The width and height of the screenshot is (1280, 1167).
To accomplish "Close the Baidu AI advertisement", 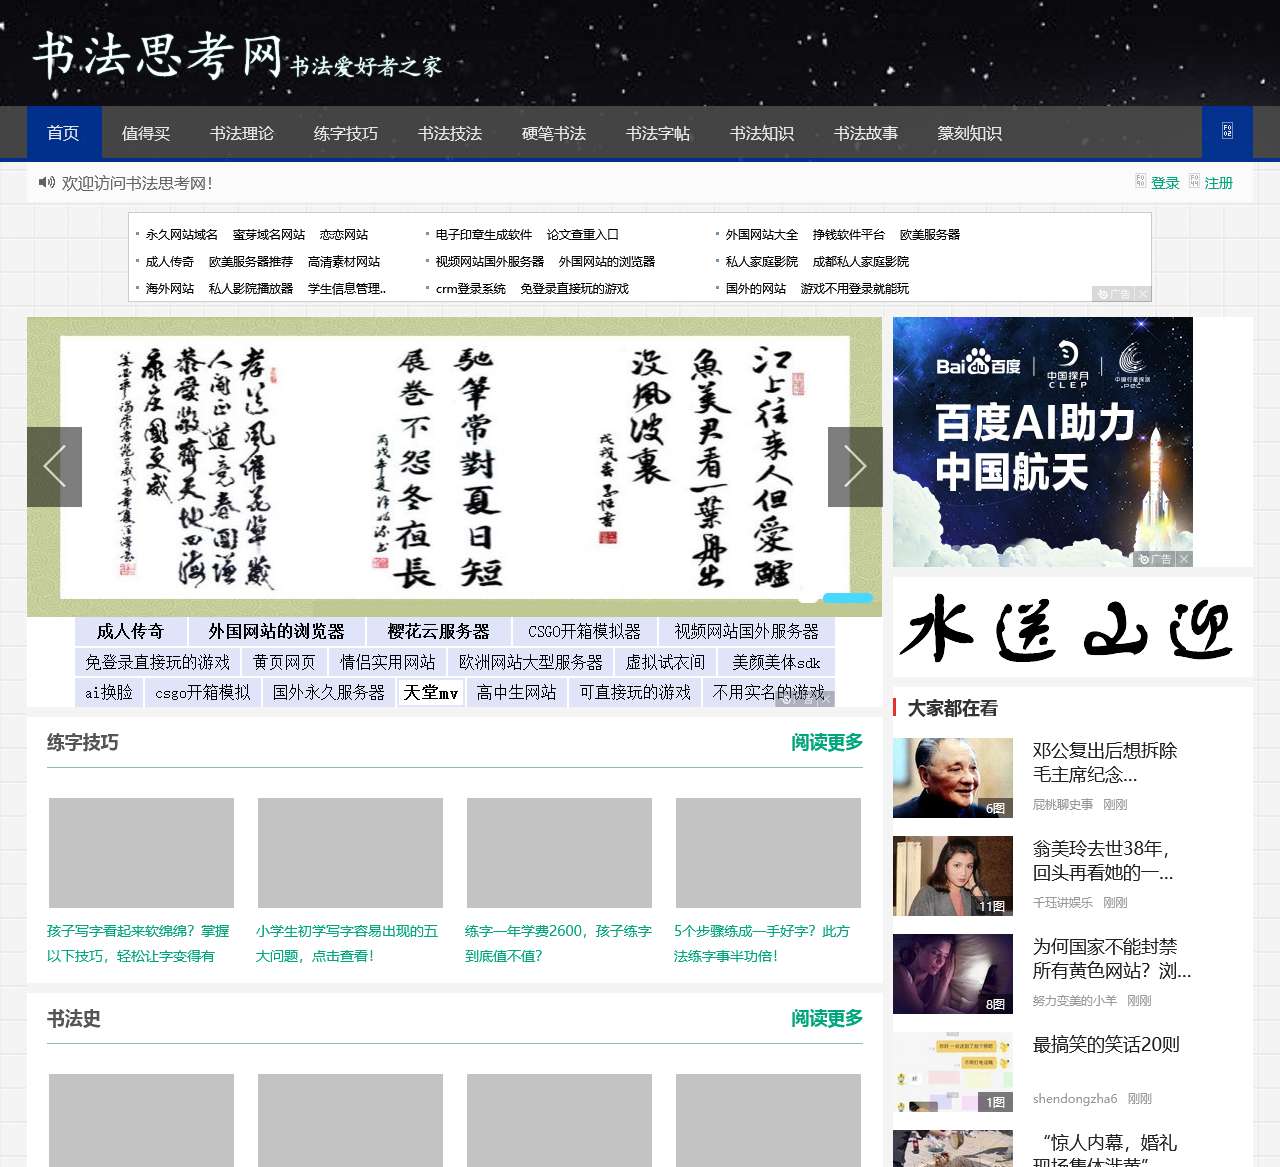I will pos(1183,560).
